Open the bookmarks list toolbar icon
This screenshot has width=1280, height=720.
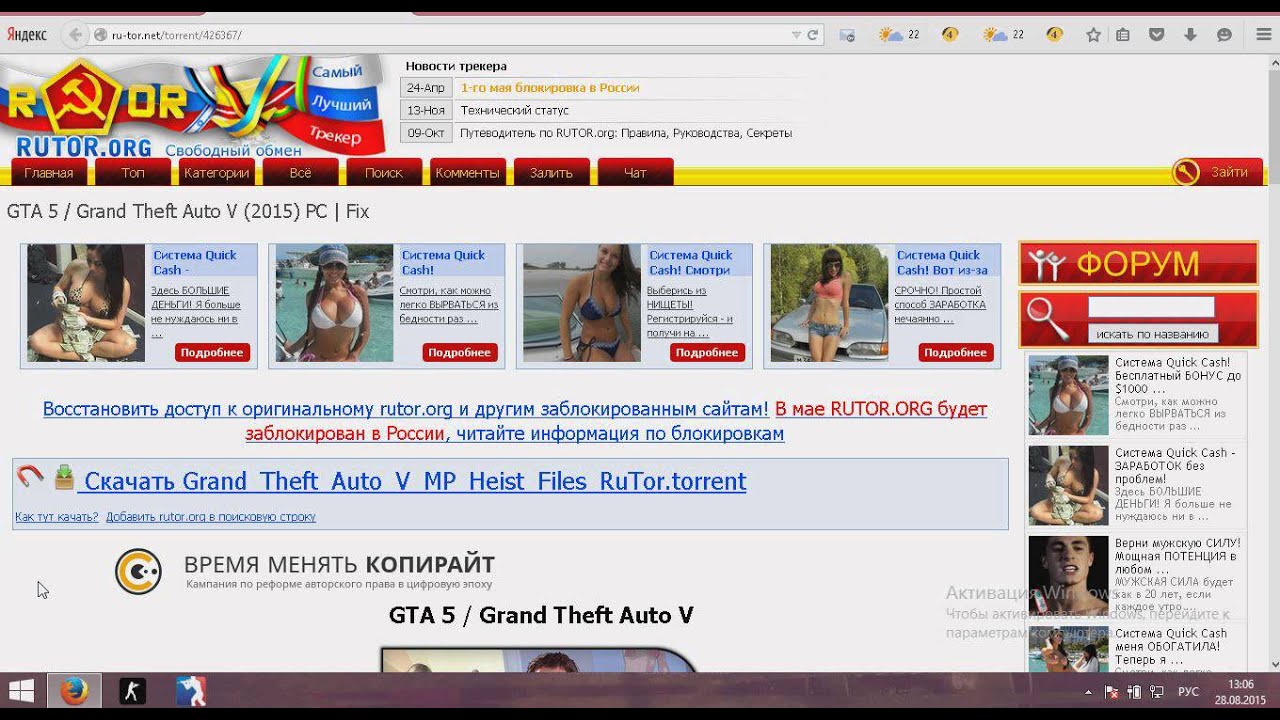(x=1123, y=35)
